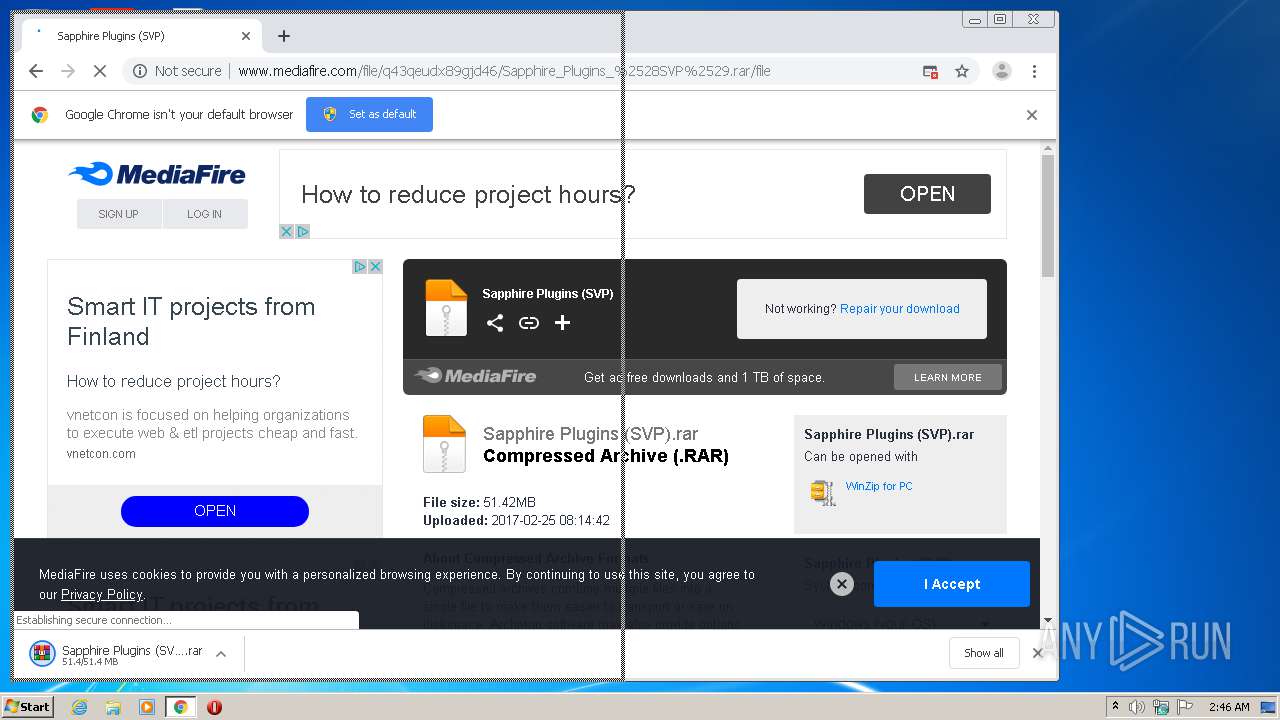Close the downloads bar
This screenshot has width=1280, height=720.
click(x=1037, y=653)
